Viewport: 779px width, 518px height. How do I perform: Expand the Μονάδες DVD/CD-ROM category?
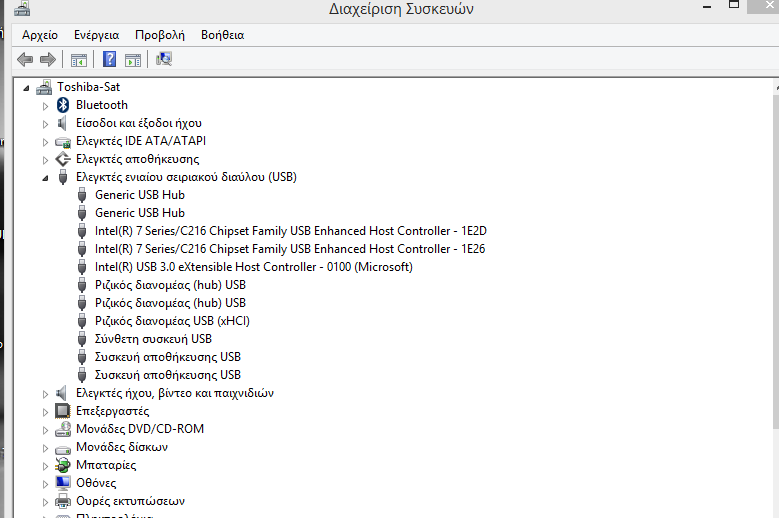(x=45, y=430)
